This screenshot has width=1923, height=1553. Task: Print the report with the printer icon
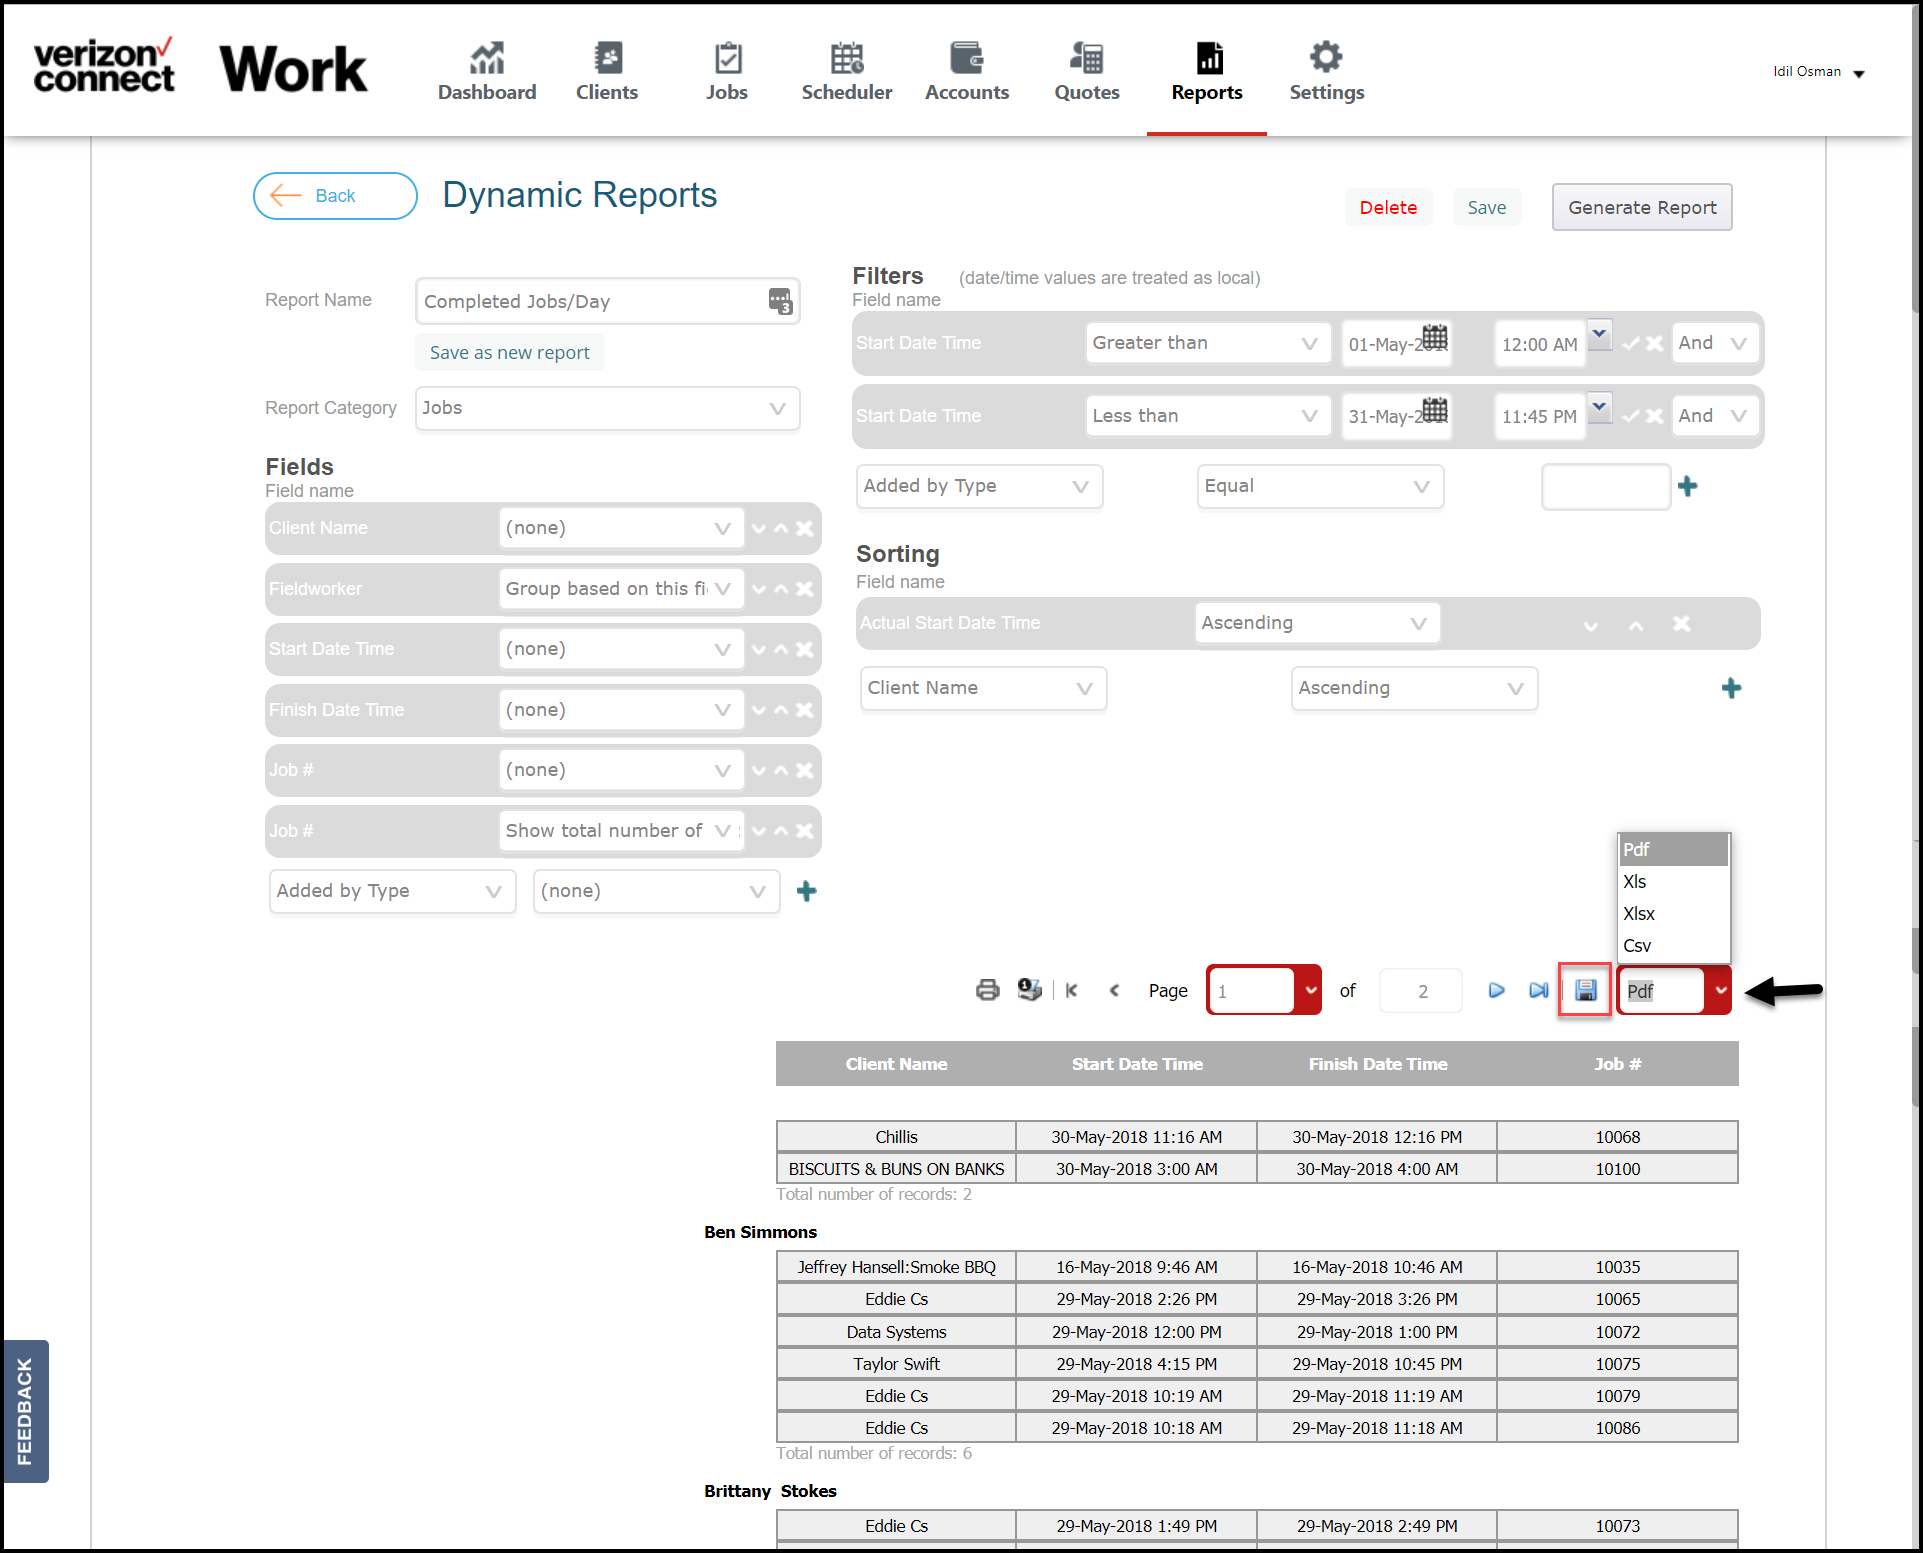[x=987, y=990]
